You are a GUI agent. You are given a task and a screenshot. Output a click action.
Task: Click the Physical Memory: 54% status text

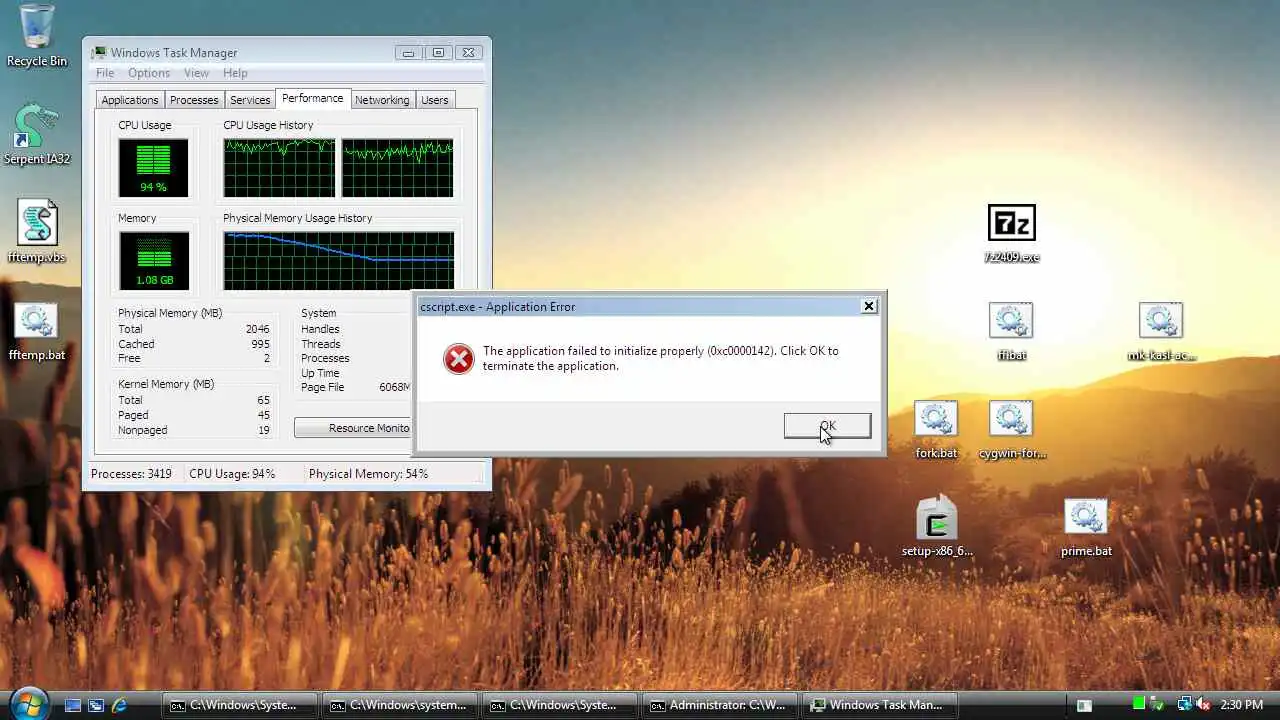[368, 474]
